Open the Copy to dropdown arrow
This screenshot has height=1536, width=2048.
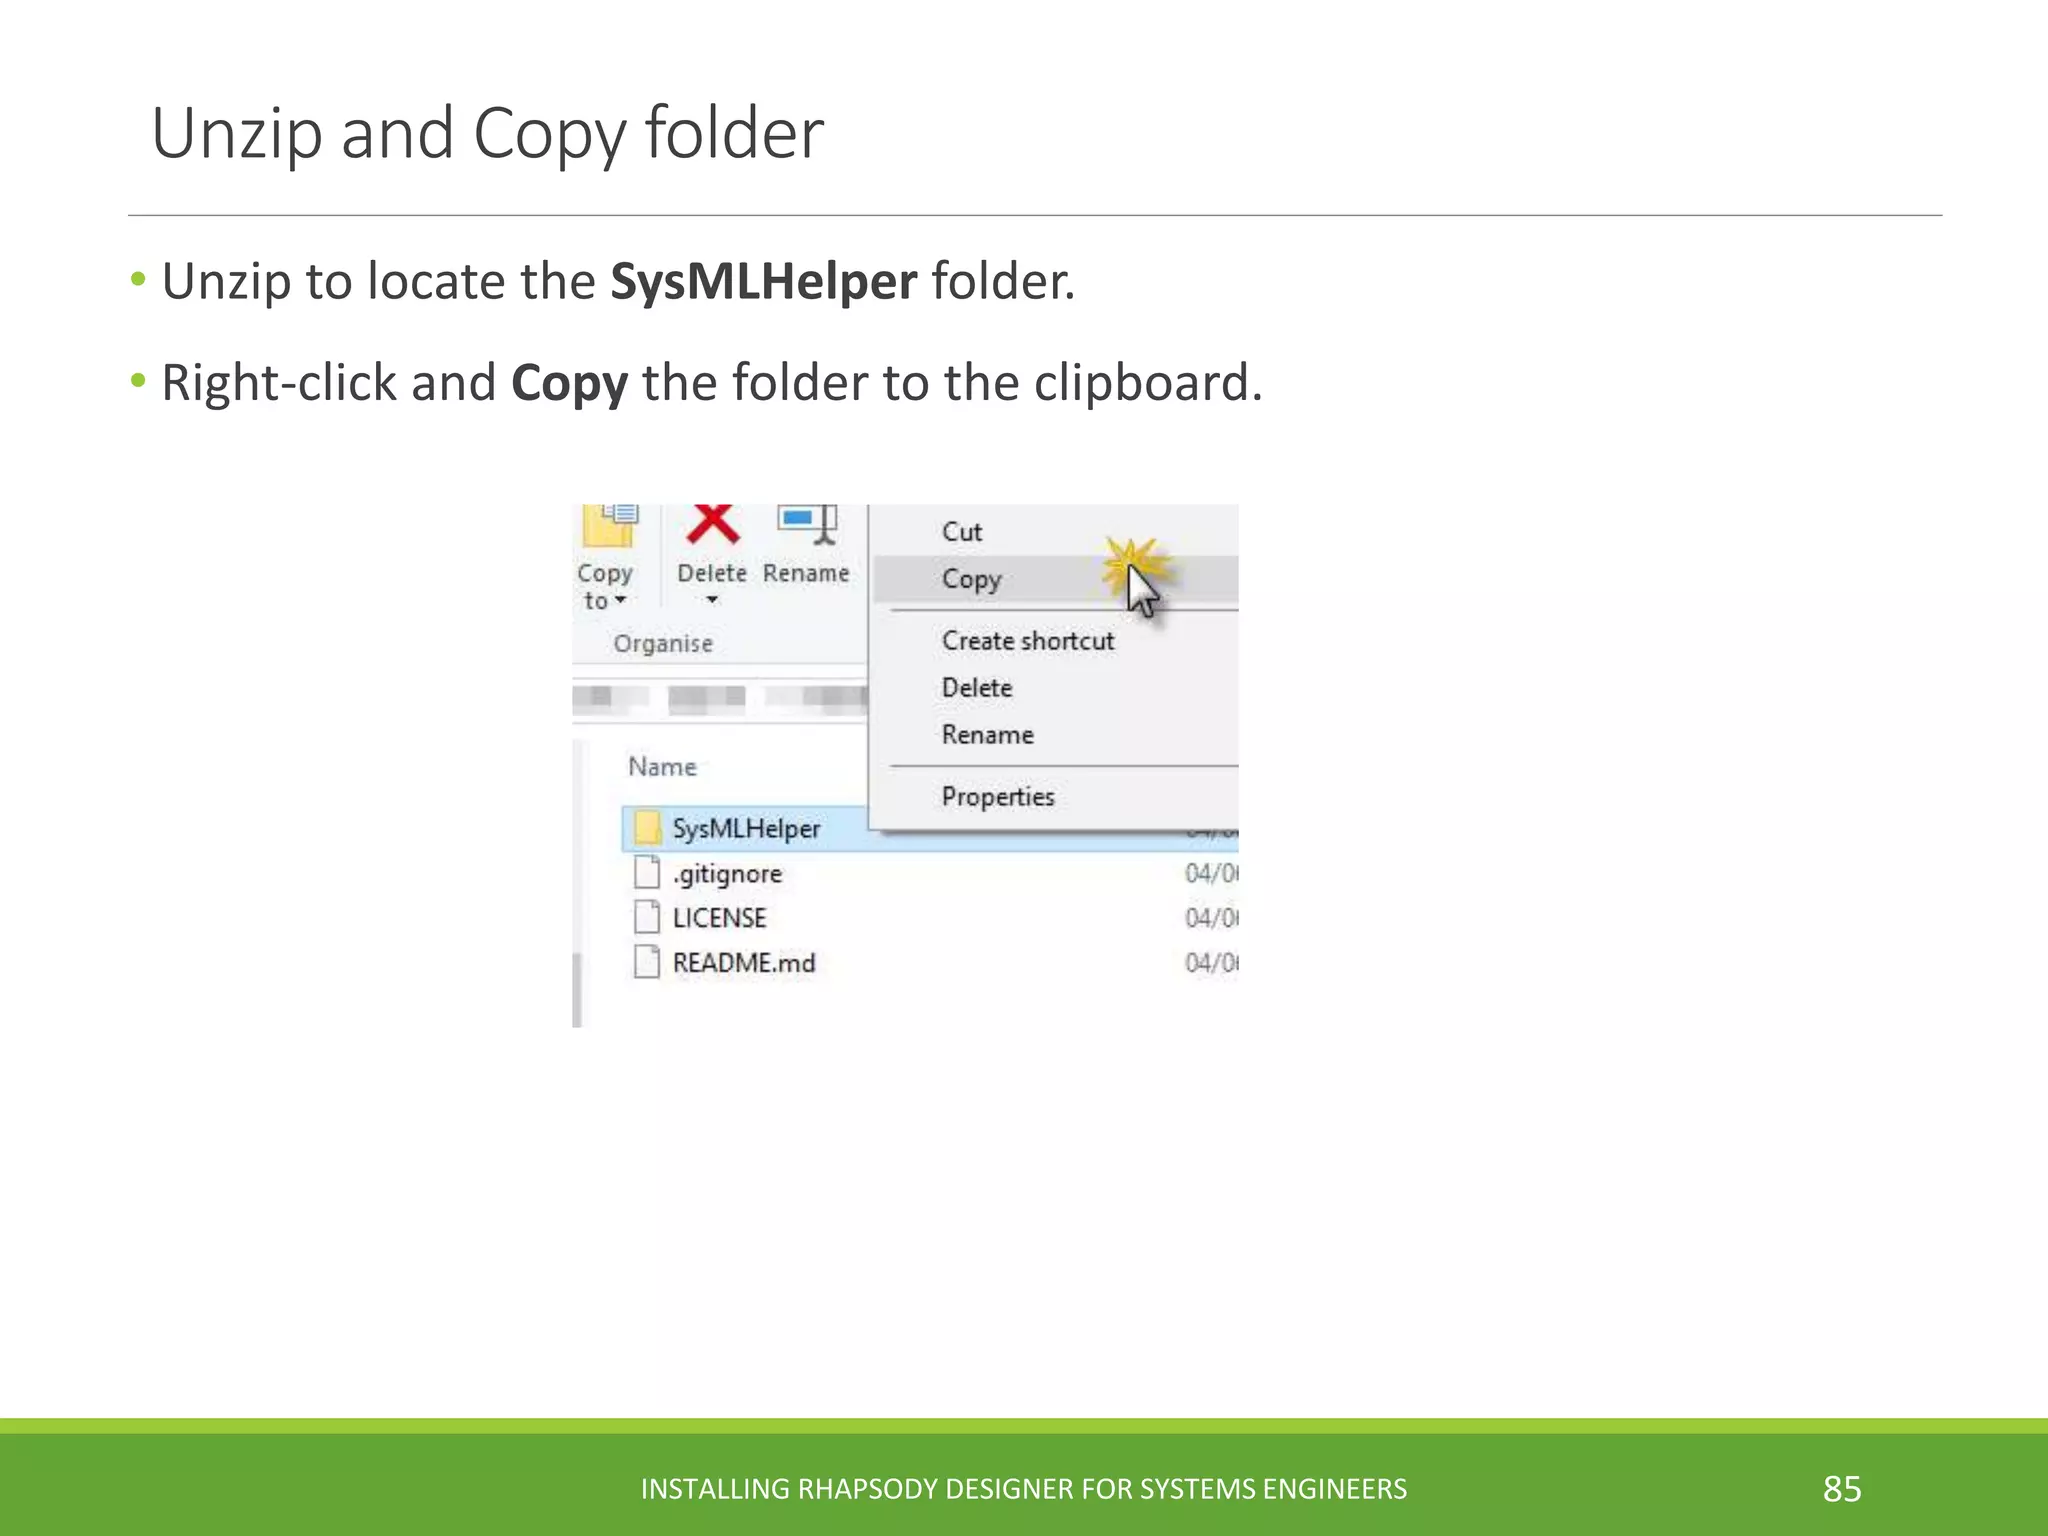point(621,600)
